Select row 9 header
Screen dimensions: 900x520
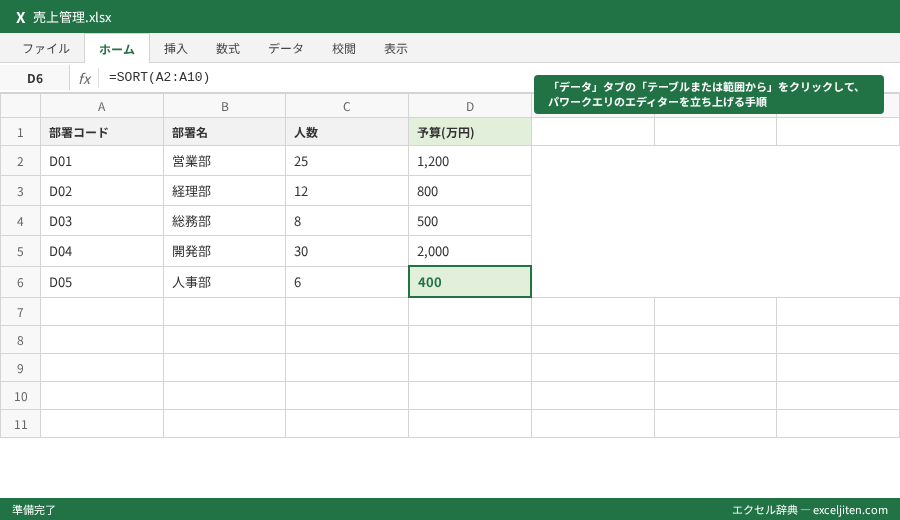(20, 368)
